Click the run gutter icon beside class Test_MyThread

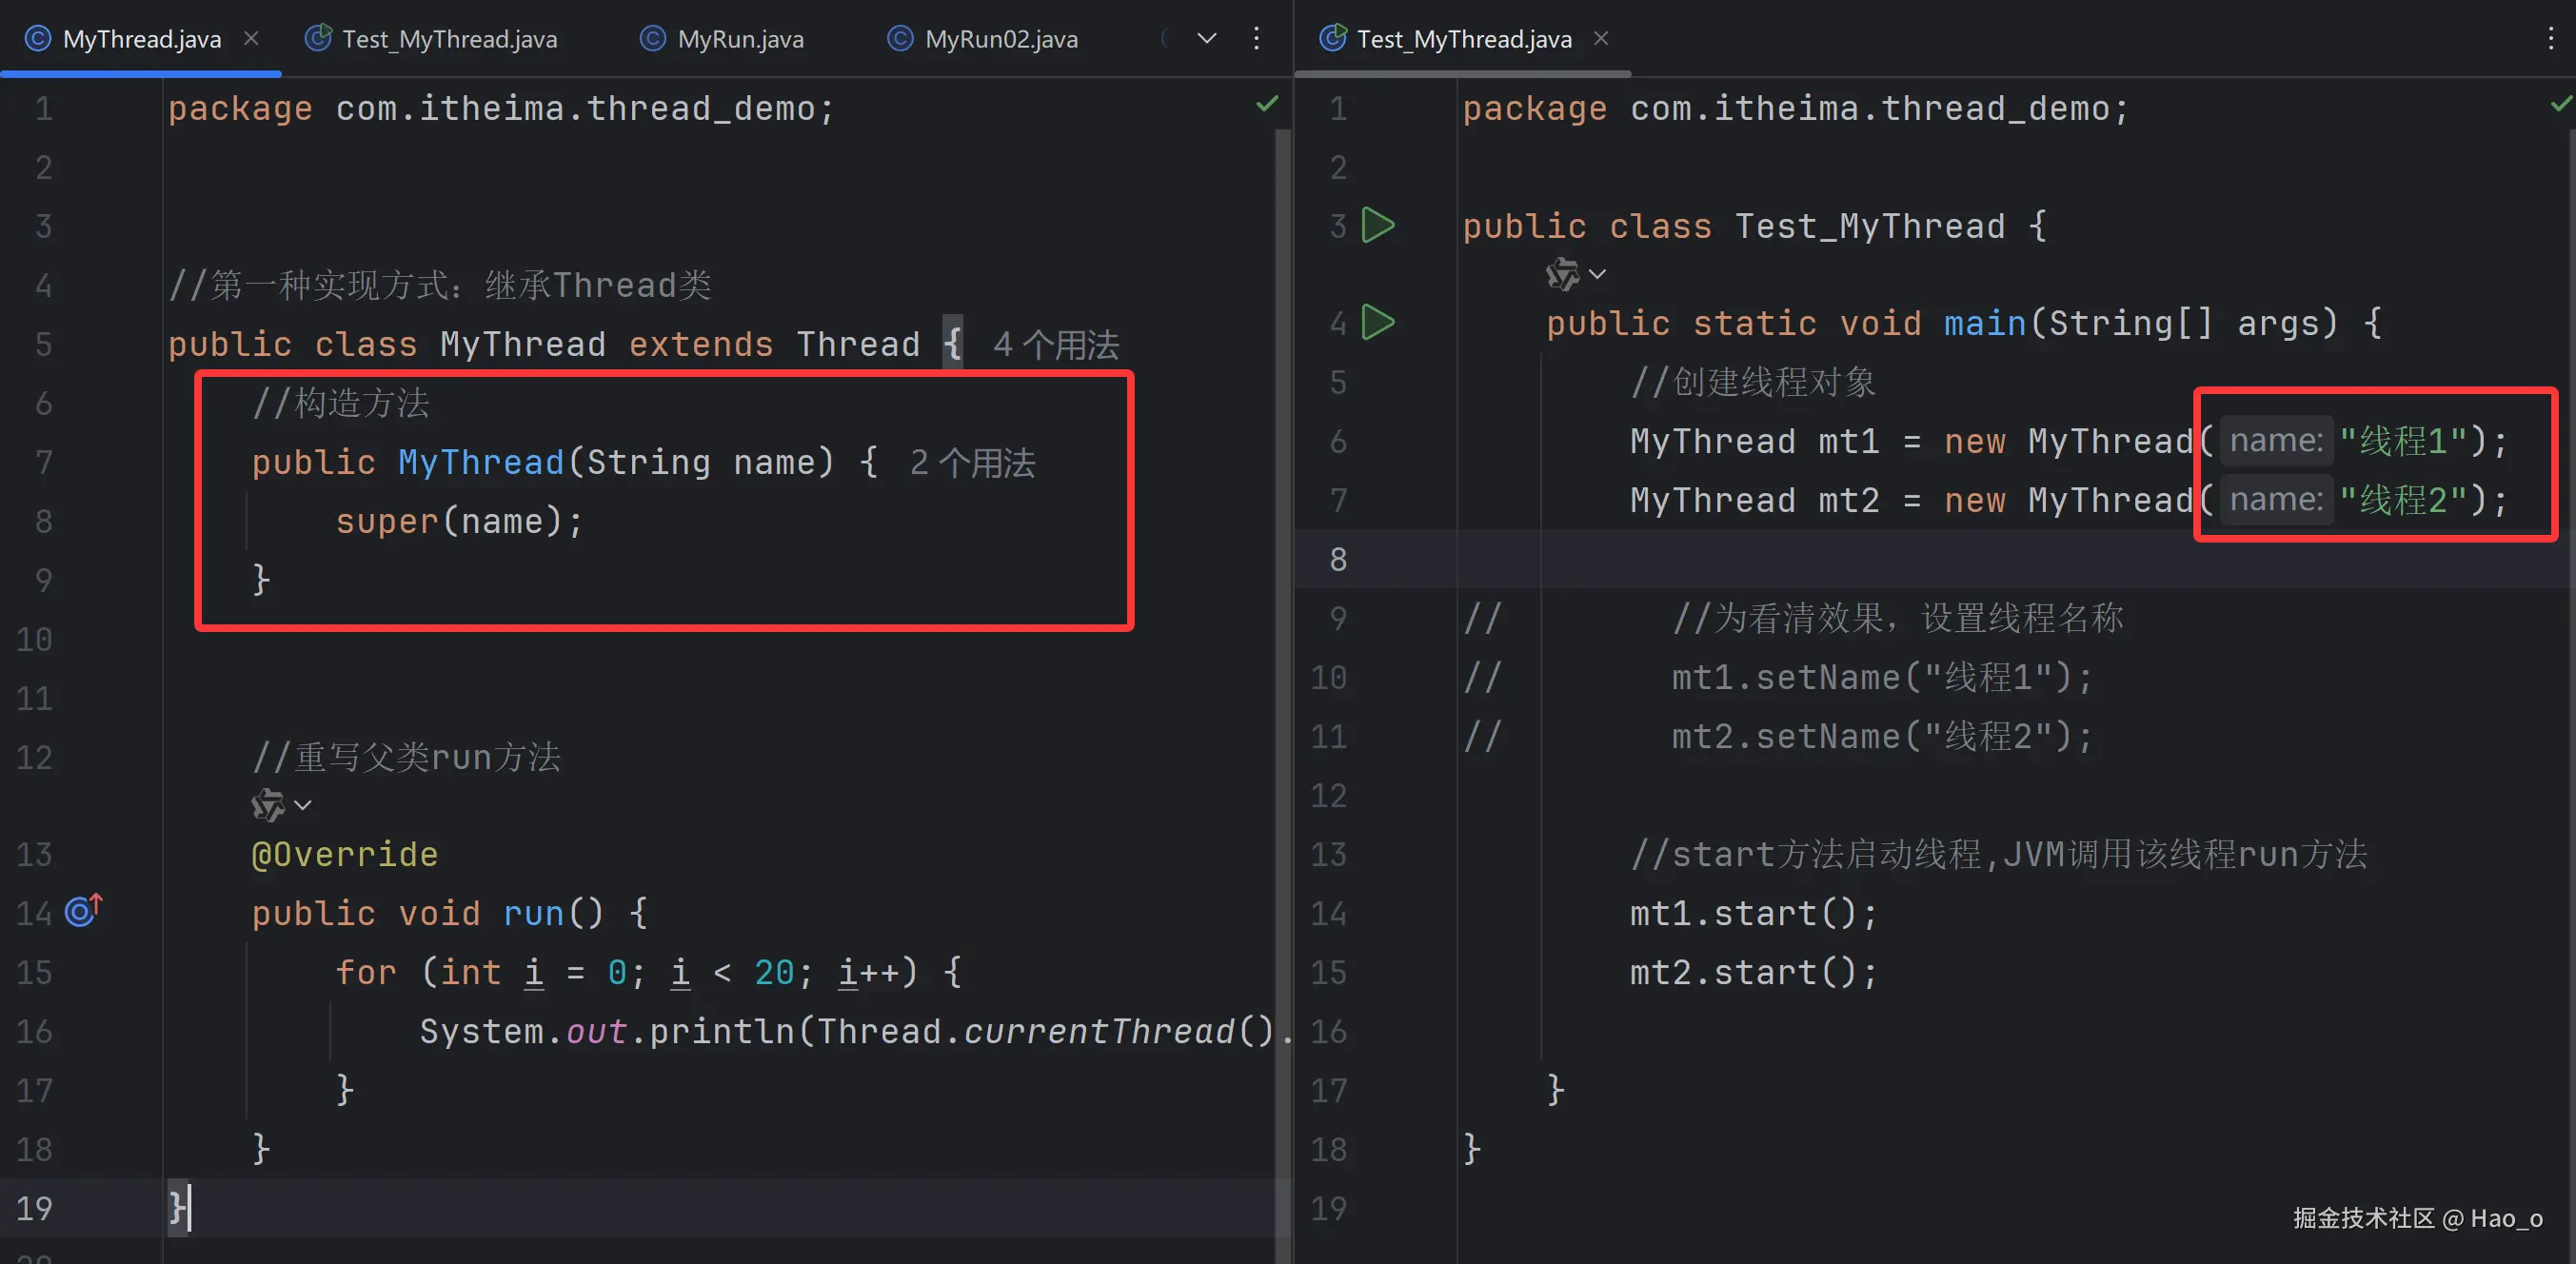[x=1379, y=225]
